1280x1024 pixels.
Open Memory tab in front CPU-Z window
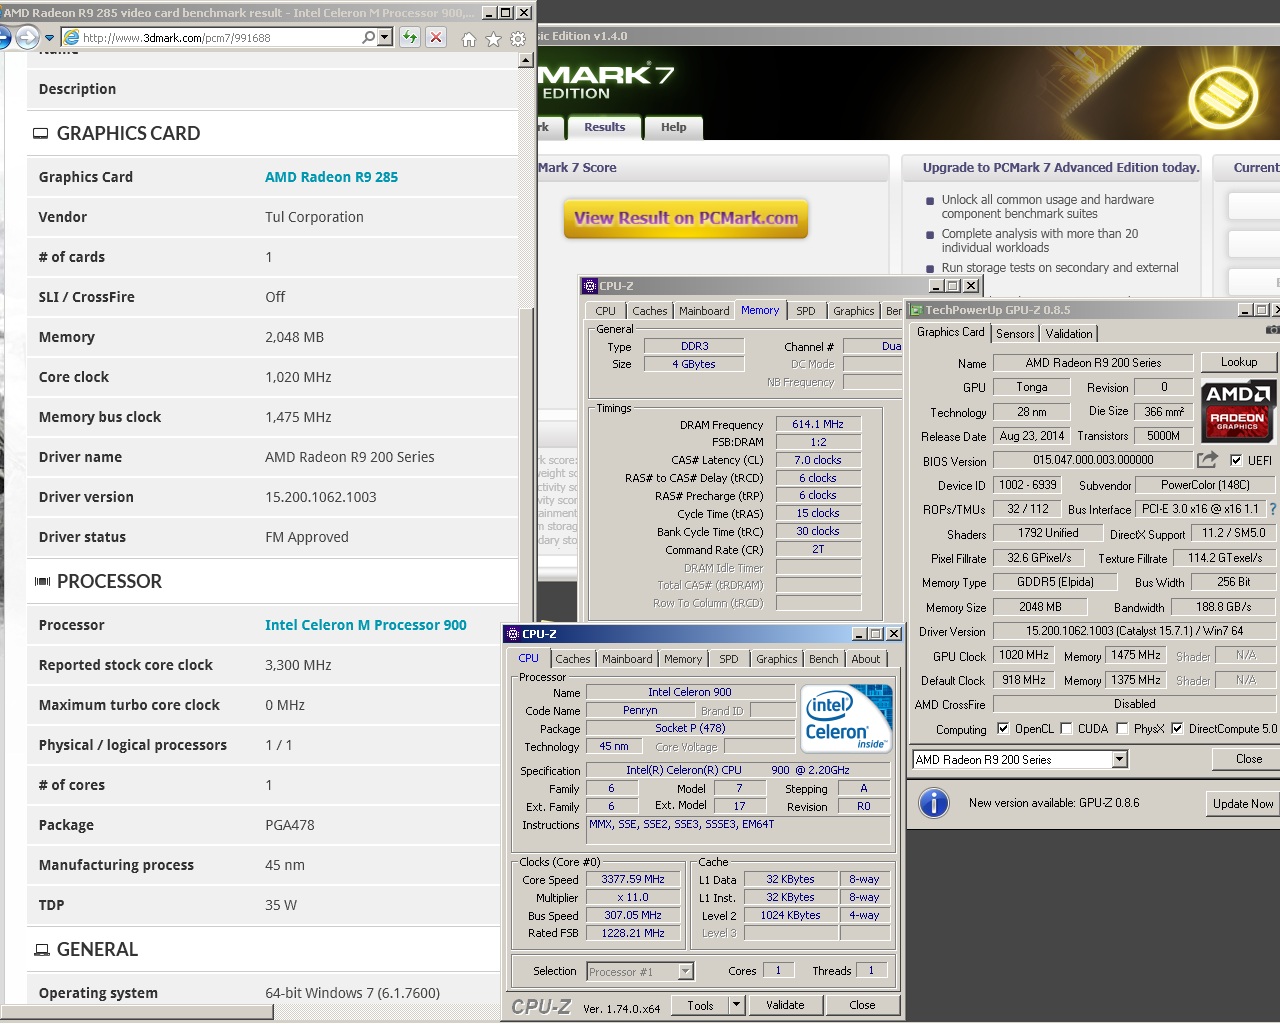(683, 659)
